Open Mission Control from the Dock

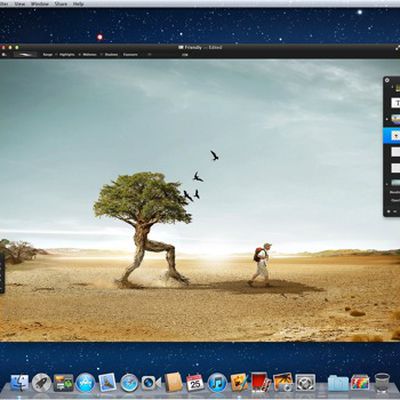(x=63, y=383)
